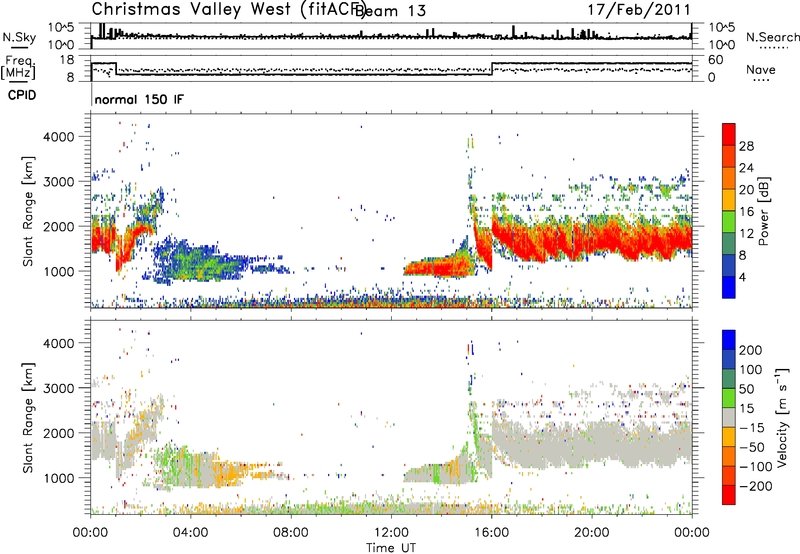Select the '08:00' time tick label
Viewport: 800px width, 554px height.
pos(291,533)
